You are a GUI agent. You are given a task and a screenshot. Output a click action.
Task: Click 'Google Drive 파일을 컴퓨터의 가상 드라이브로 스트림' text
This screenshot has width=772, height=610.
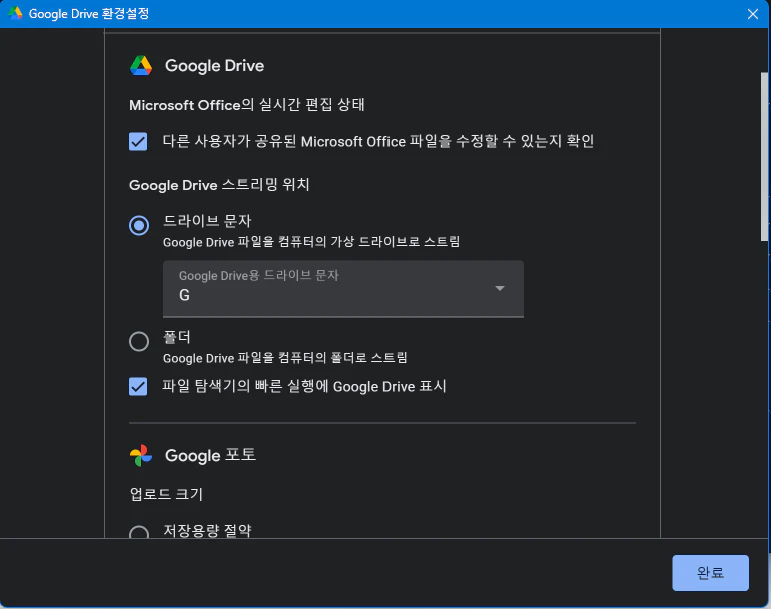(312, 242)
